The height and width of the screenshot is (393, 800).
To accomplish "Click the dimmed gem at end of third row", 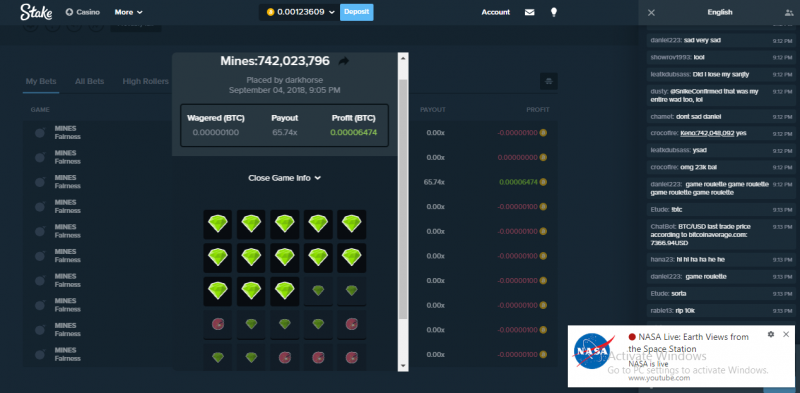I will [x=352, y=291].
